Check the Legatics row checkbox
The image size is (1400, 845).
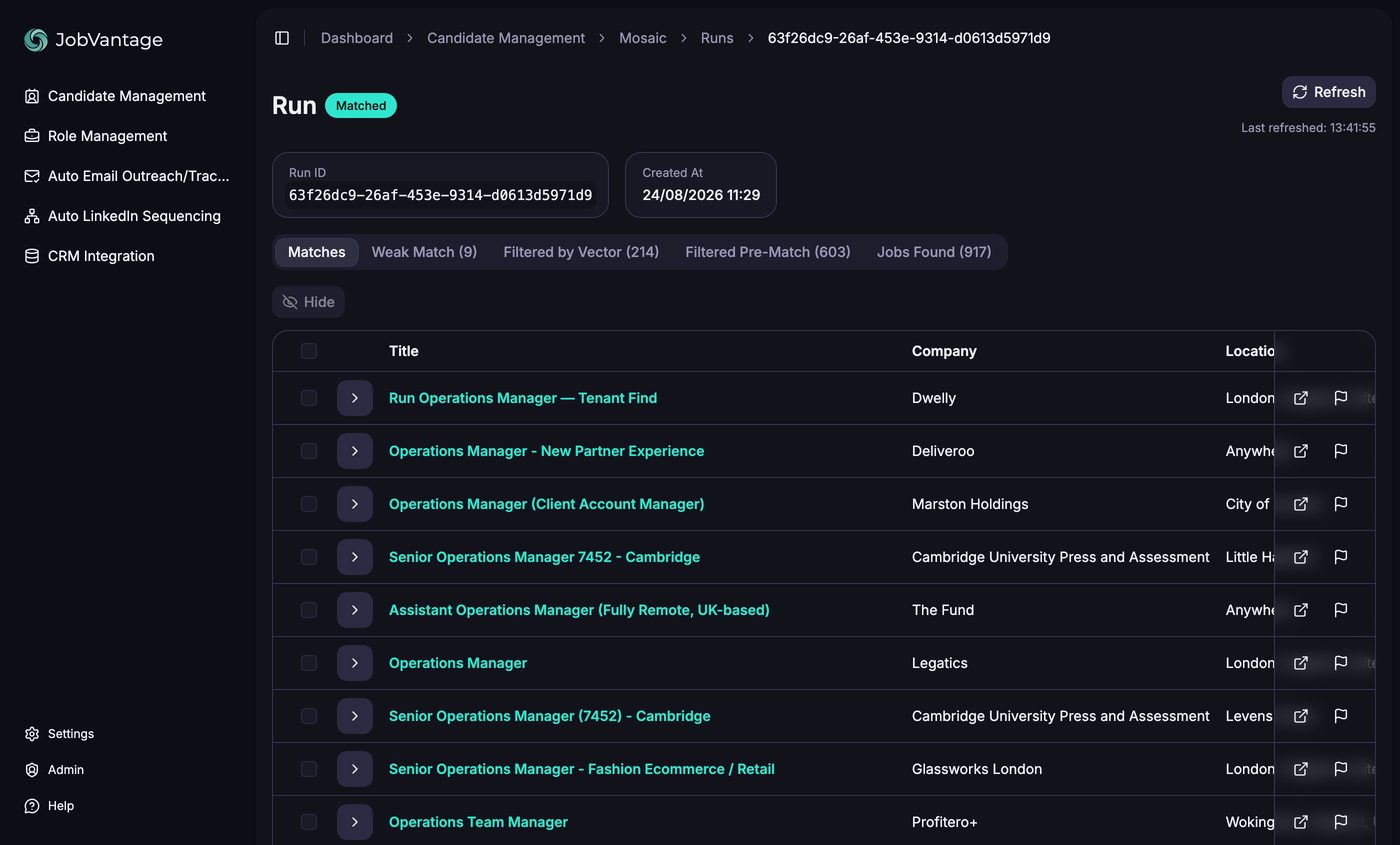click(309, 663)
